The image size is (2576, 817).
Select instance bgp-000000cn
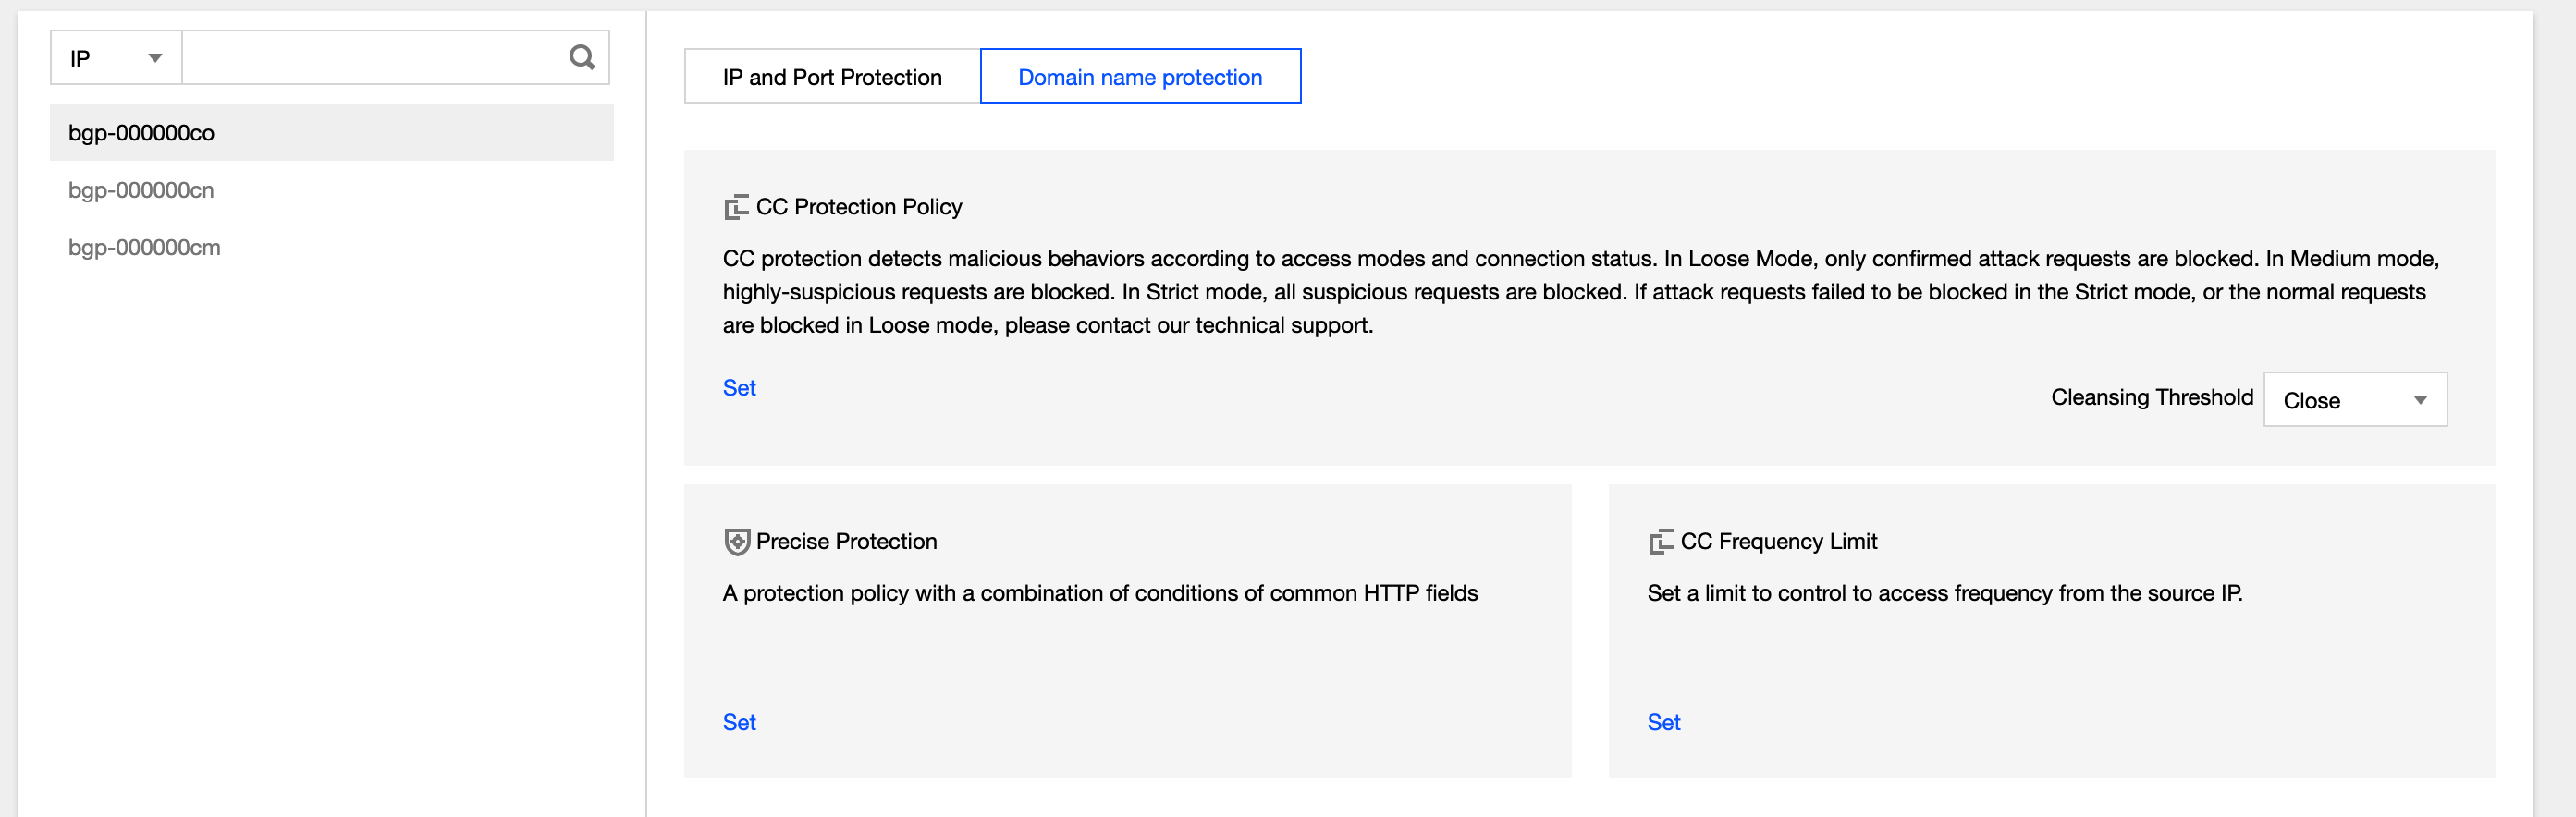click(332, 190)
